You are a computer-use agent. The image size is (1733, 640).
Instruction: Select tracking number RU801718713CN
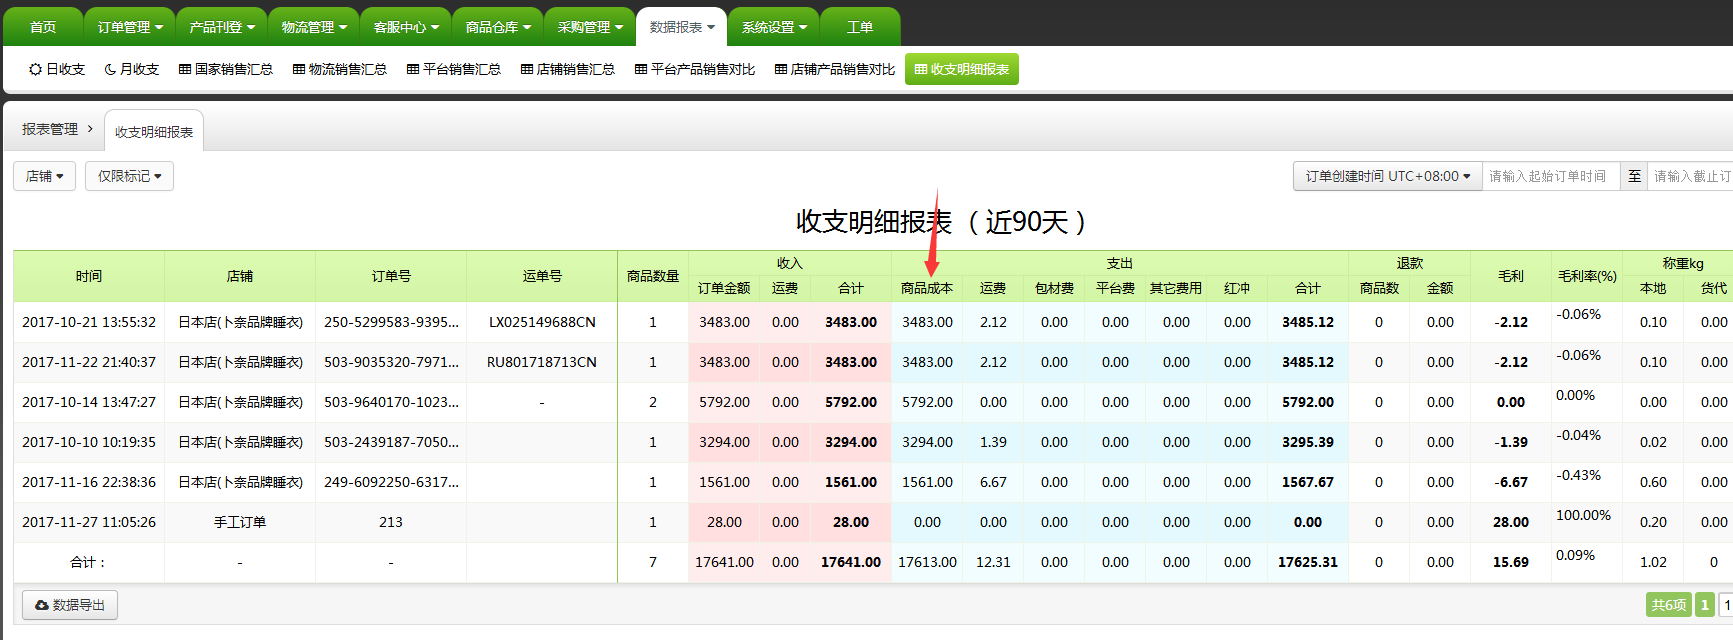[542, 362]
